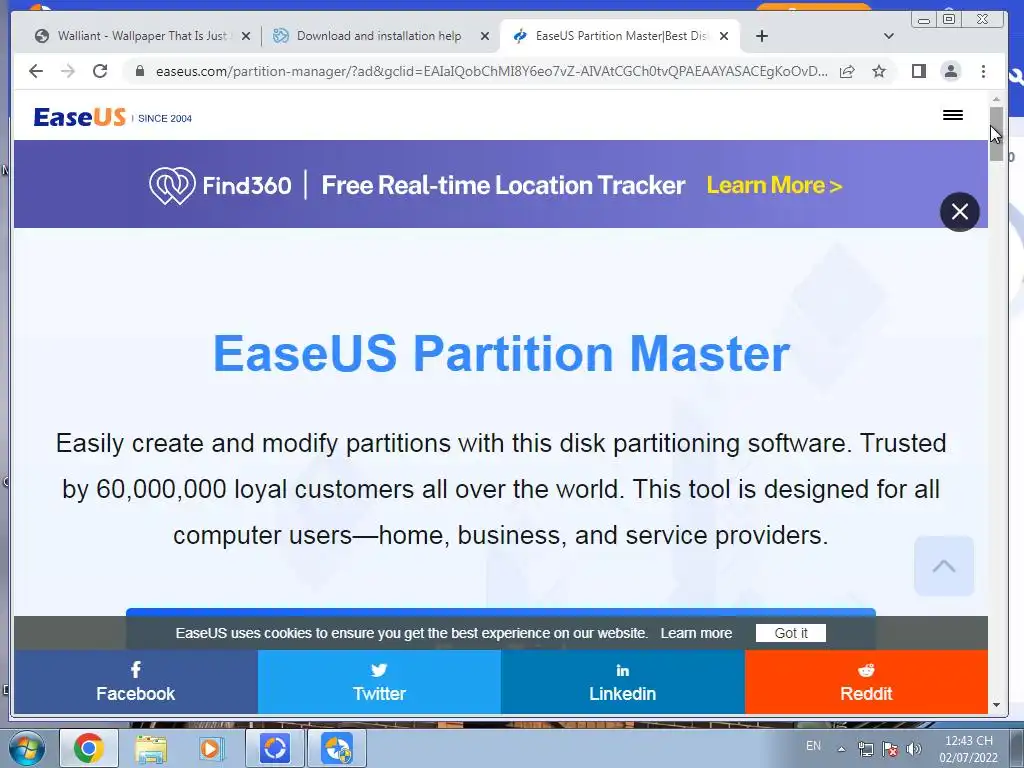Share this page via share icon
Viewport: 1024px width, 768px height.
tap(847, 71)
